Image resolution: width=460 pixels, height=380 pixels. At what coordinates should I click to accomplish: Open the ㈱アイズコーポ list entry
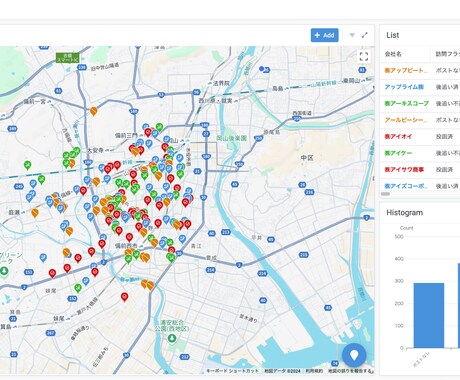pos(406,186)
